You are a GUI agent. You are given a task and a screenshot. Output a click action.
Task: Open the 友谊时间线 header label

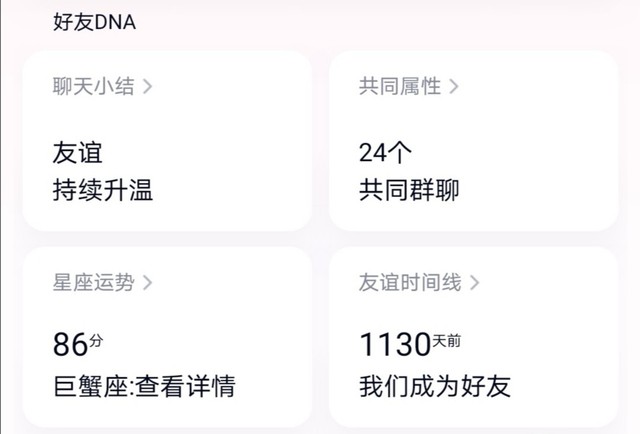tap(410, 283)
